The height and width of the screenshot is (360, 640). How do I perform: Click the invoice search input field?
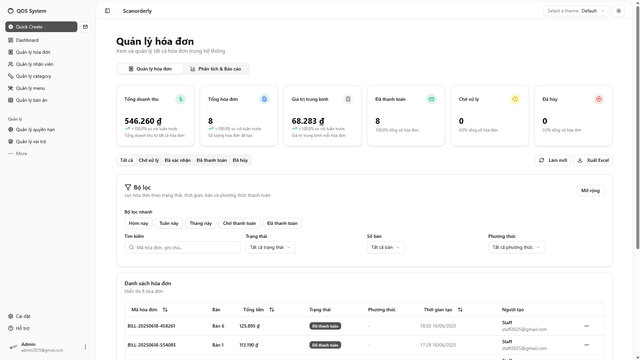click(x=182, y=247)
